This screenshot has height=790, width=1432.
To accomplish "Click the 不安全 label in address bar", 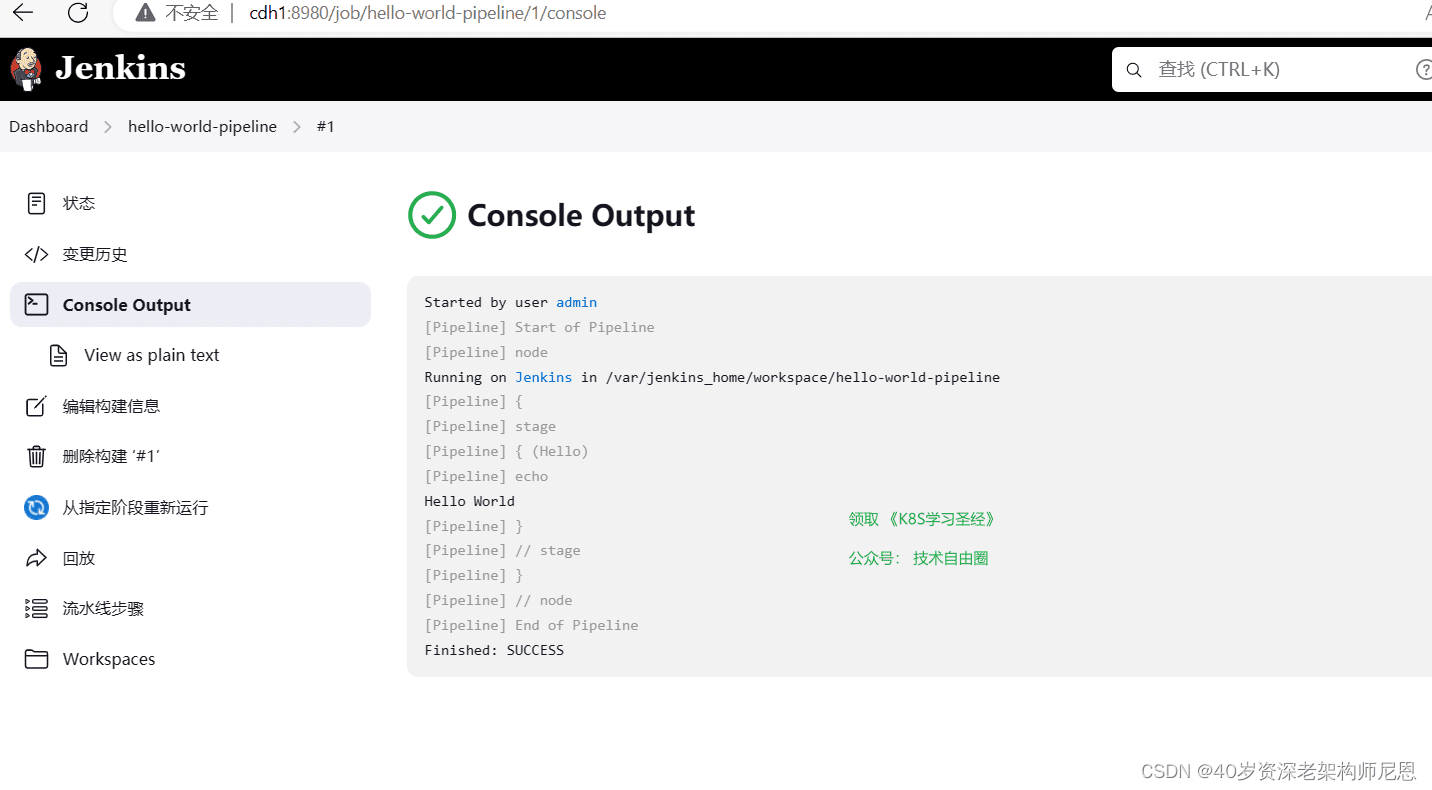I will [192, 13].
